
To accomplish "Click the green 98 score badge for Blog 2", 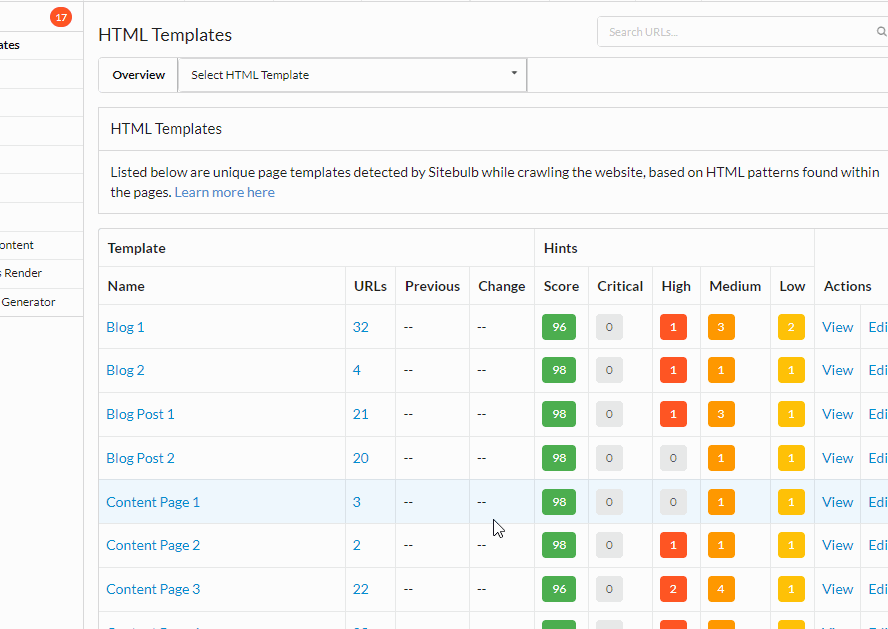I will coord(559,370).
